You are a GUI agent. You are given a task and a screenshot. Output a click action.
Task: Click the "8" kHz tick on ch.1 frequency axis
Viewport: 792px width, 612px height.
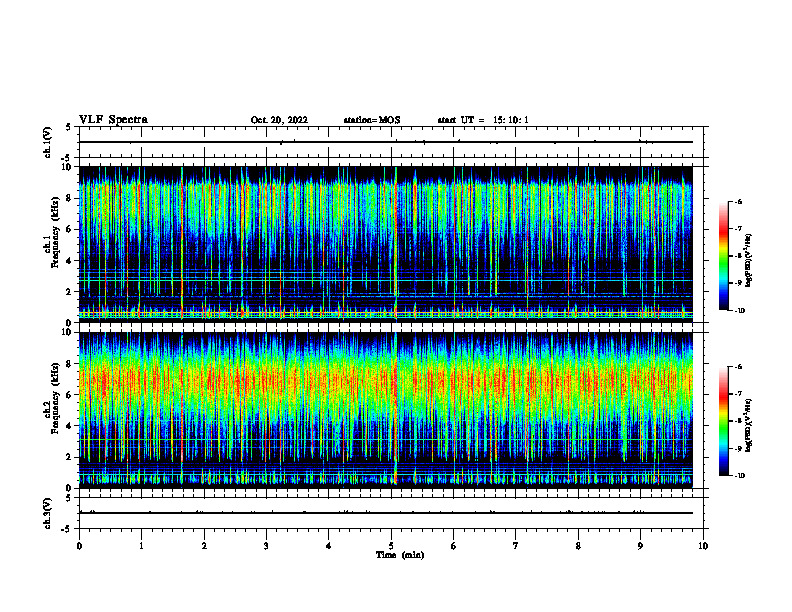click(x=70, y=198)
